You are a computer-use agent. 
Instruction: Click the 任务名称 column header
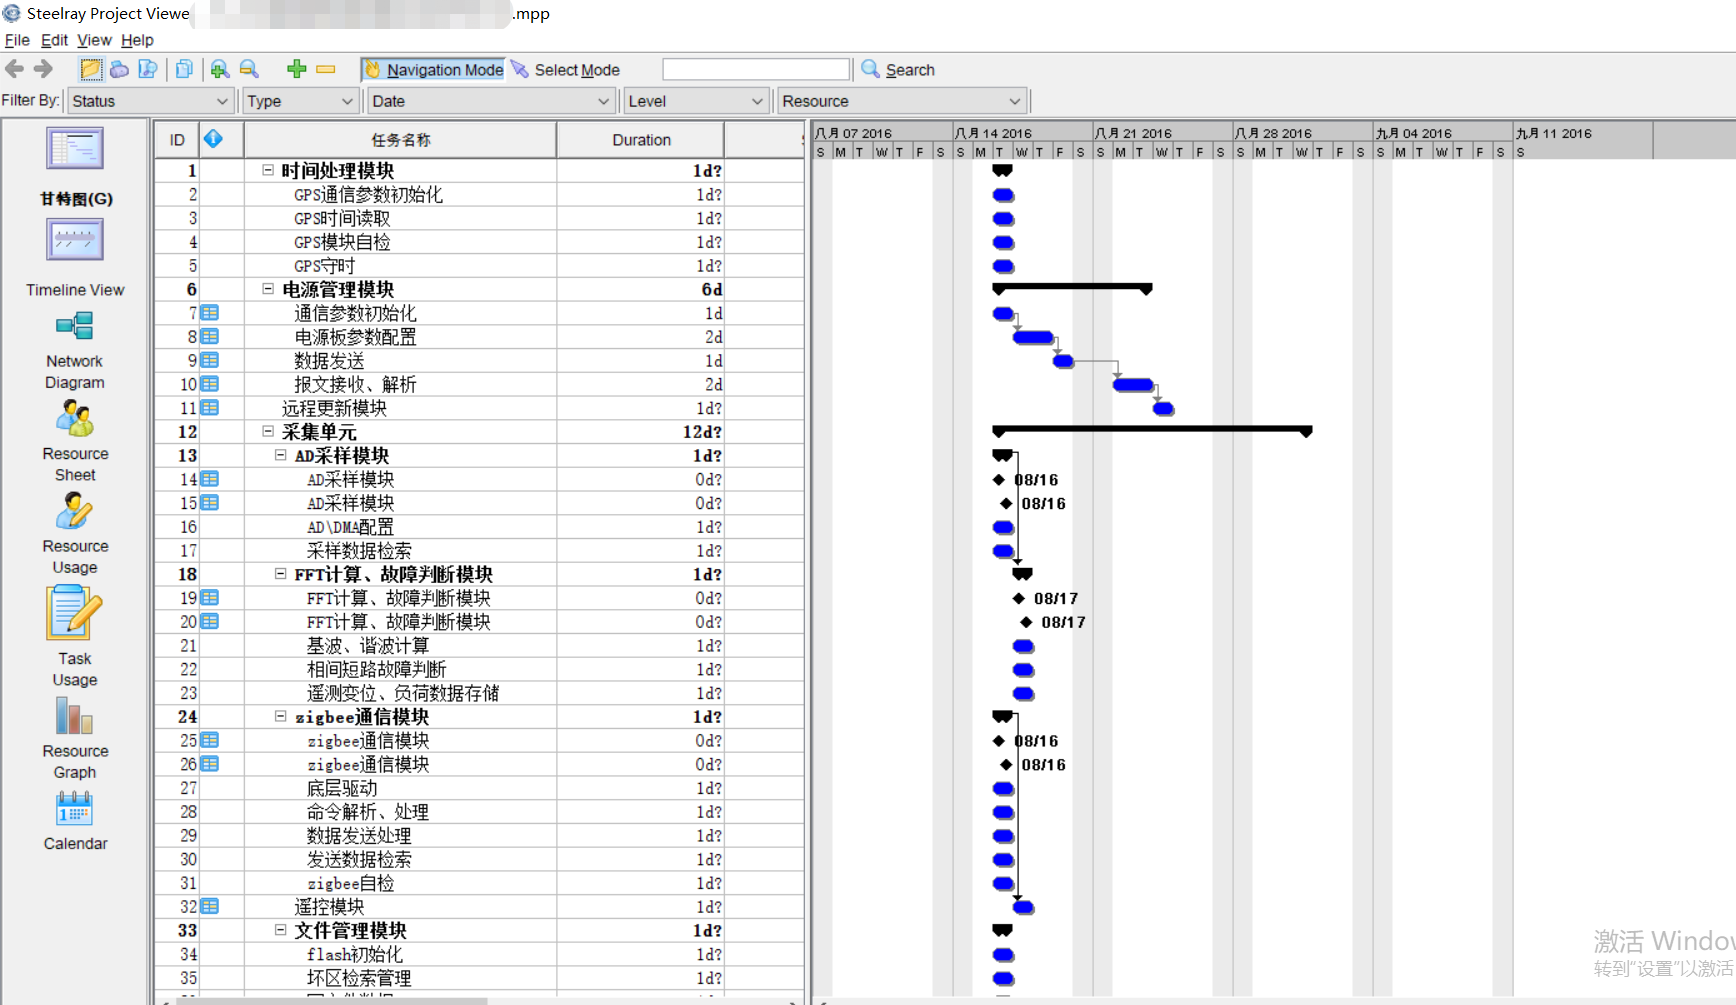400,140
